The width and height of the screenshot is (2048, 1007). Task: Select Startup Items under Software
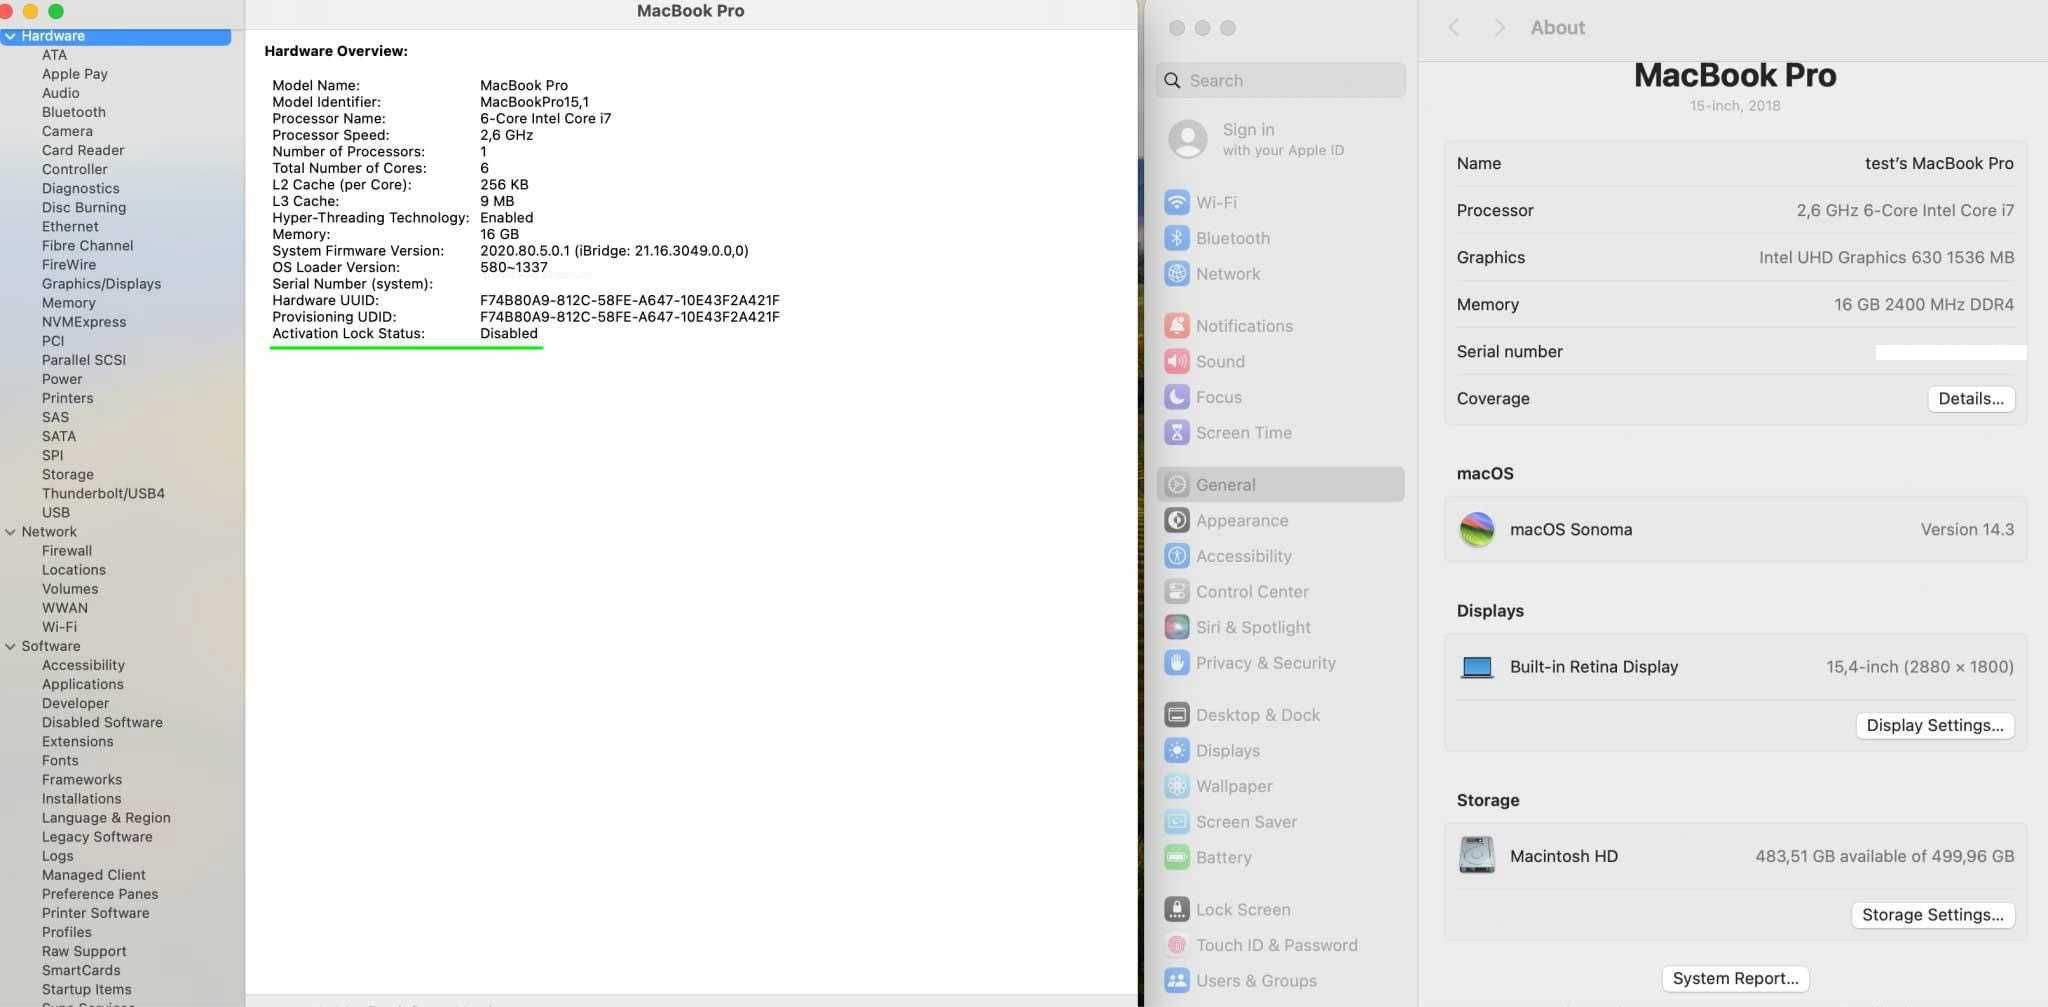tap(87, 990)
